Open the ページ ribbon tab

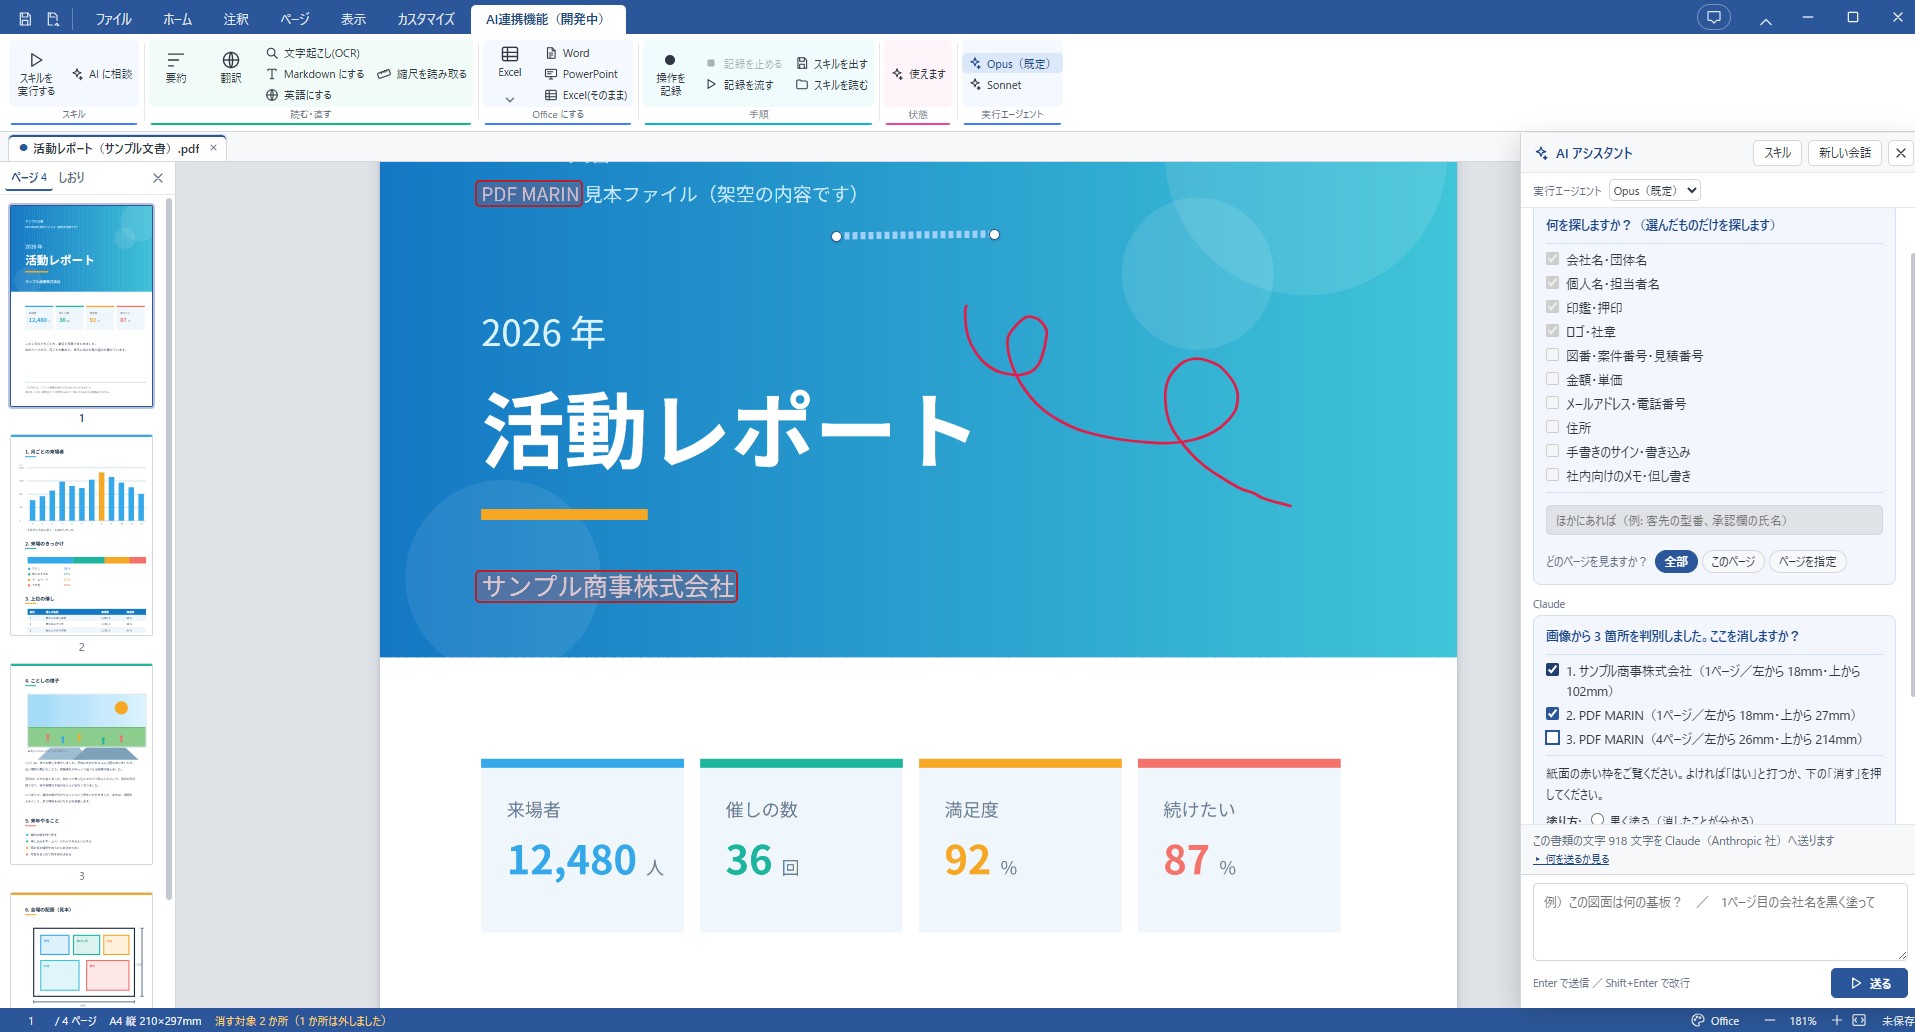pyautogui.click(x=295, y=19)
